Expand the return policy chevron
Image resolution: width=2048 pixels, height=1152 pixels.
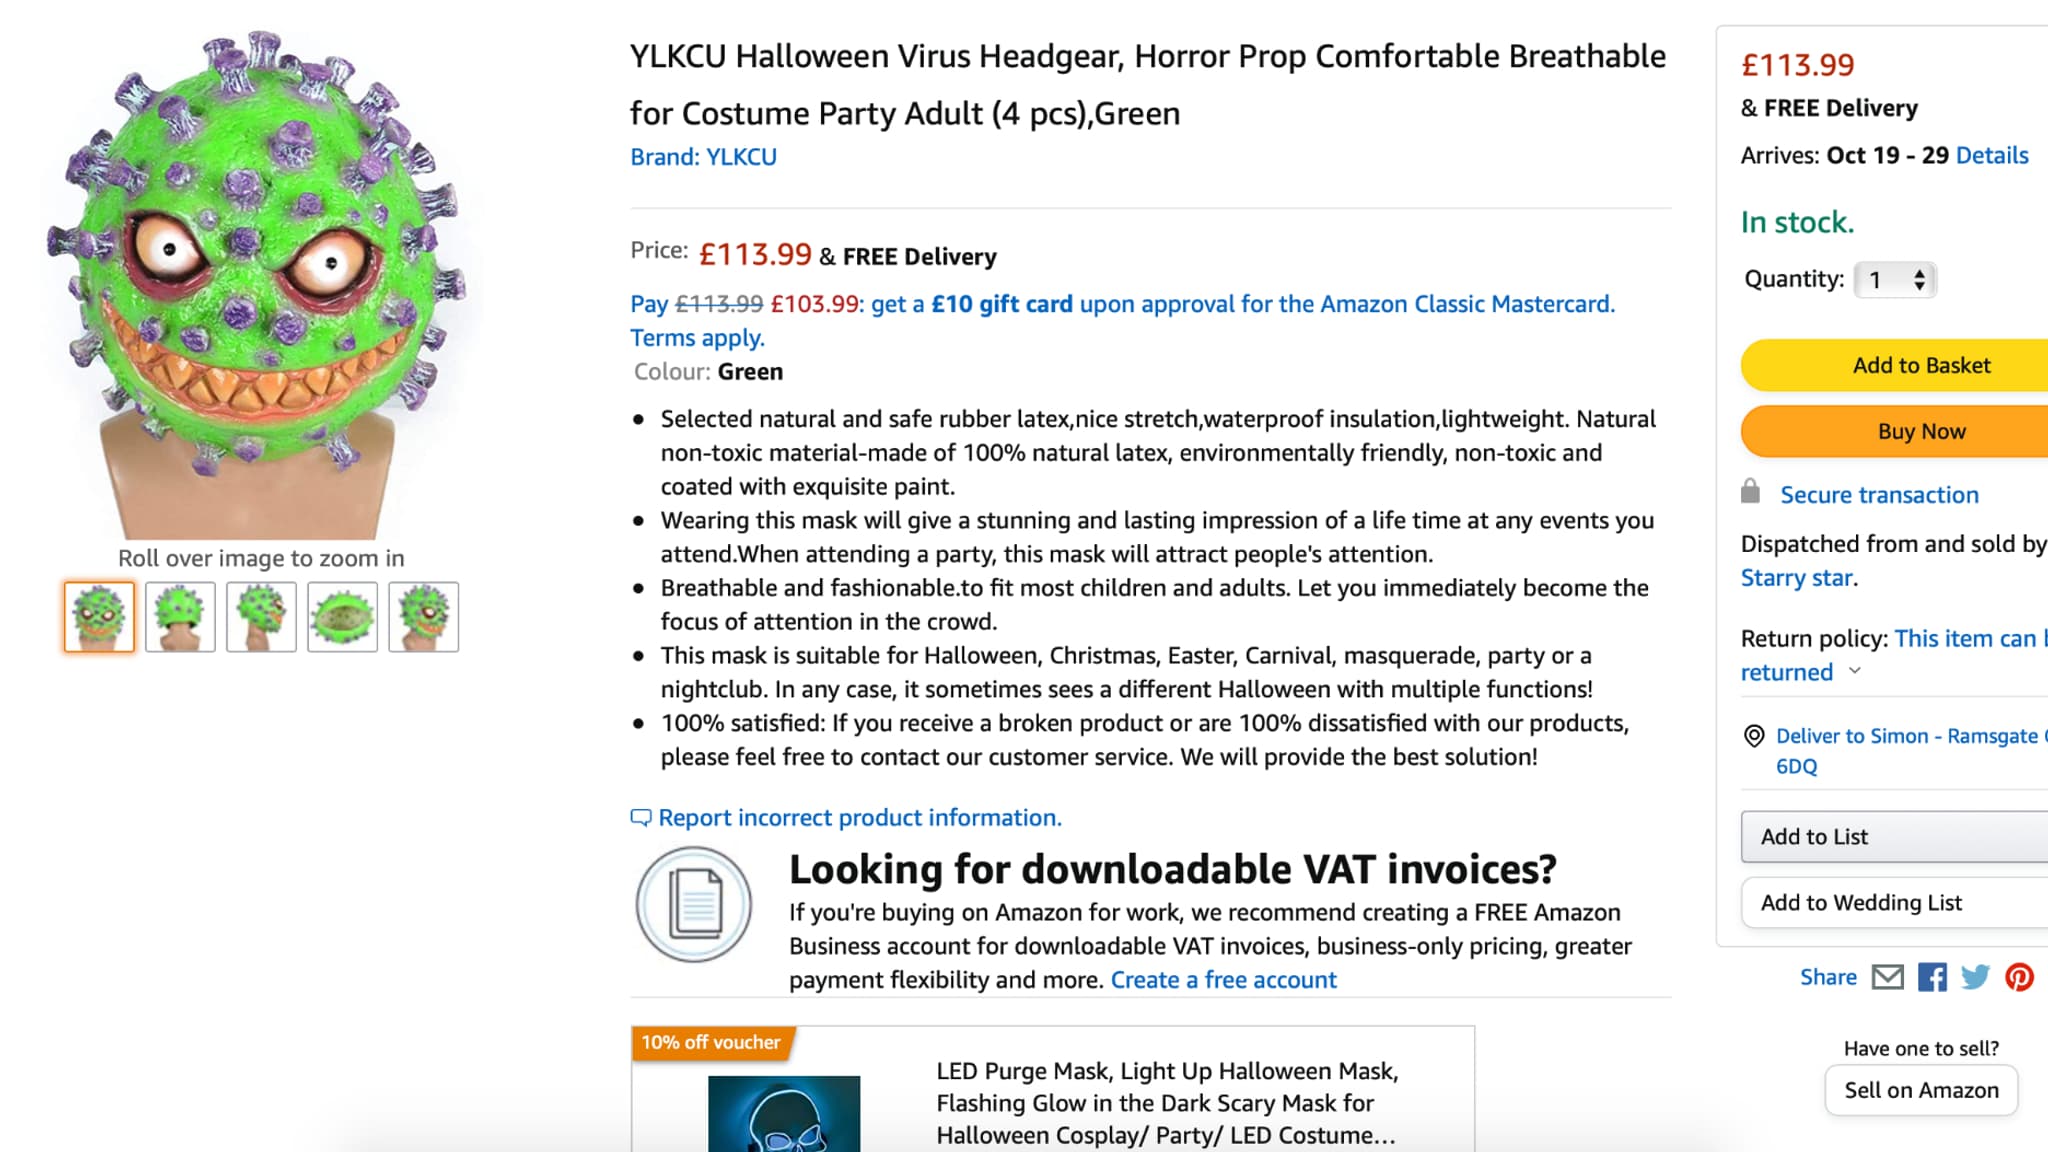click(1855, 671)
